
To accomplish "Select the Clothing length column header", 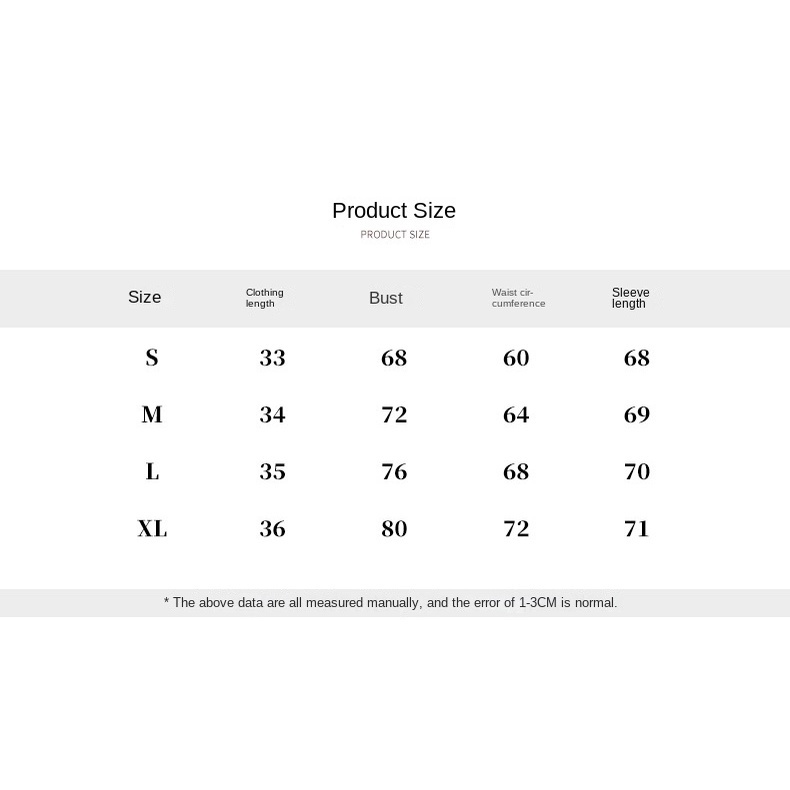I will (265, 298).
